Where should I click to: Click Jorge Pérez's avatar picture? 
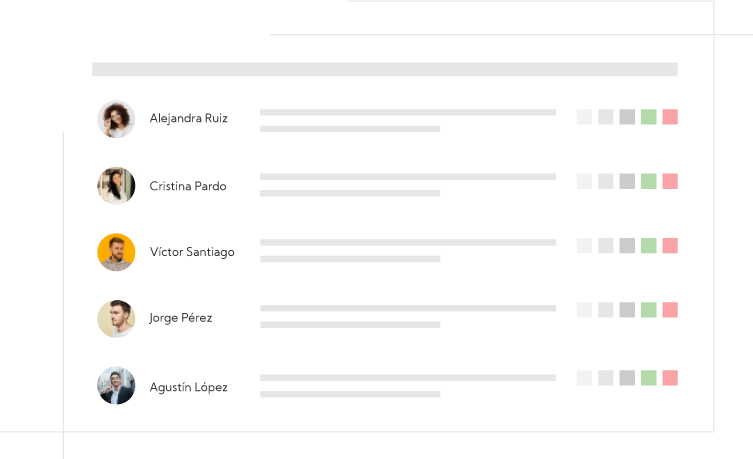coord(116,319)
